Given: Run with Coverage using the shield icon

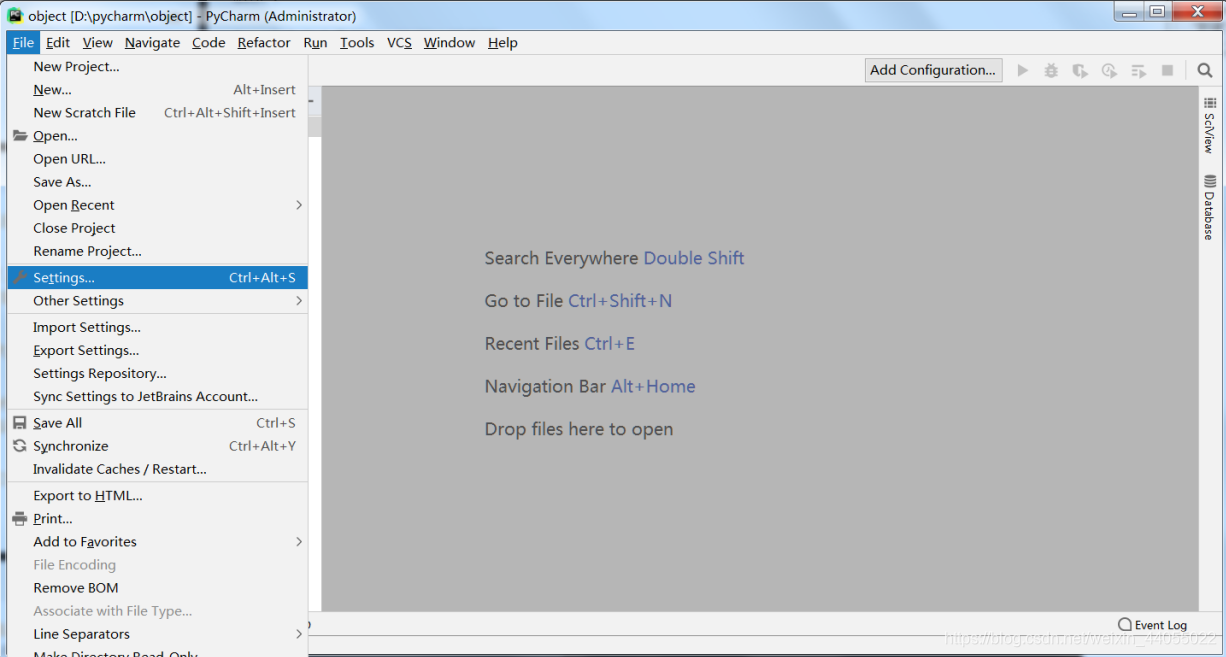Looking at the screenshot, I should (1080, 70).
